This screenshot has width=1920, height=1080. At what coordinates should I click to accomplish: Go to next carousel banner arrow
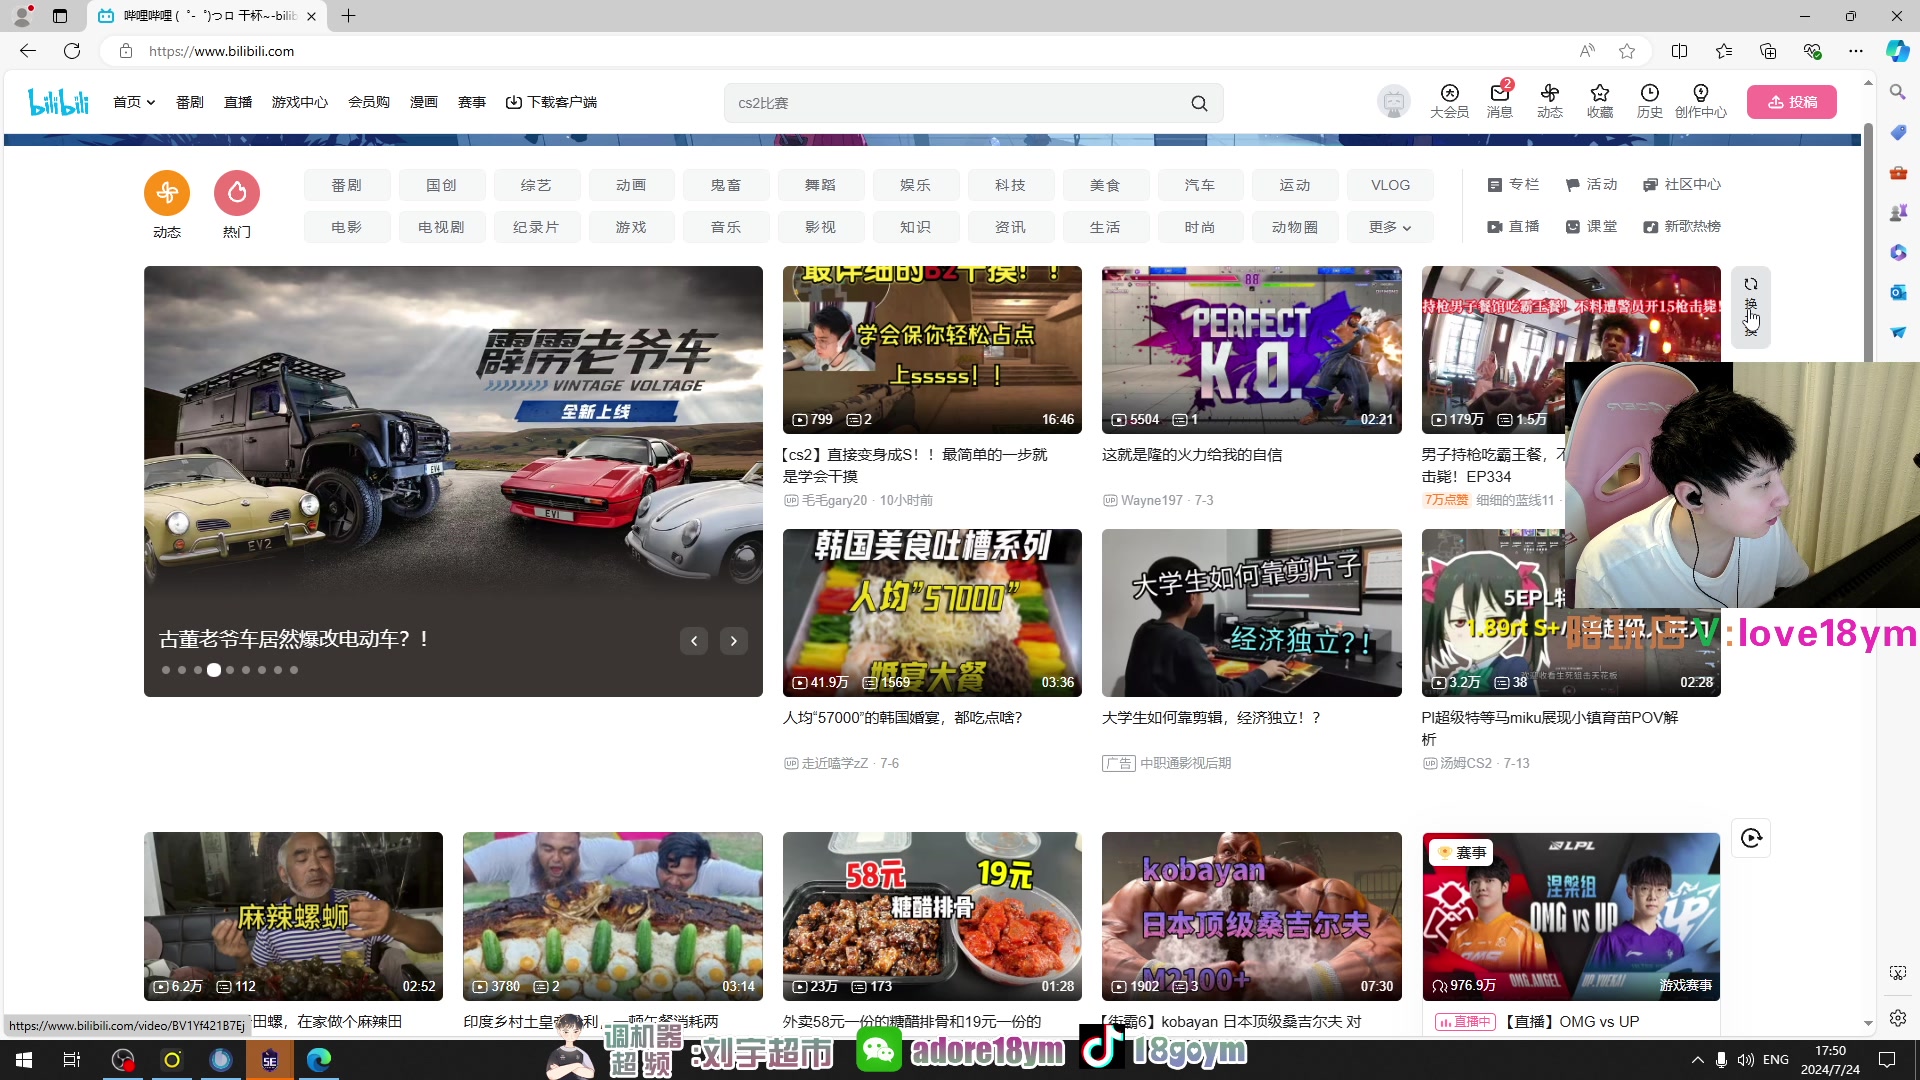coord(734,641)
